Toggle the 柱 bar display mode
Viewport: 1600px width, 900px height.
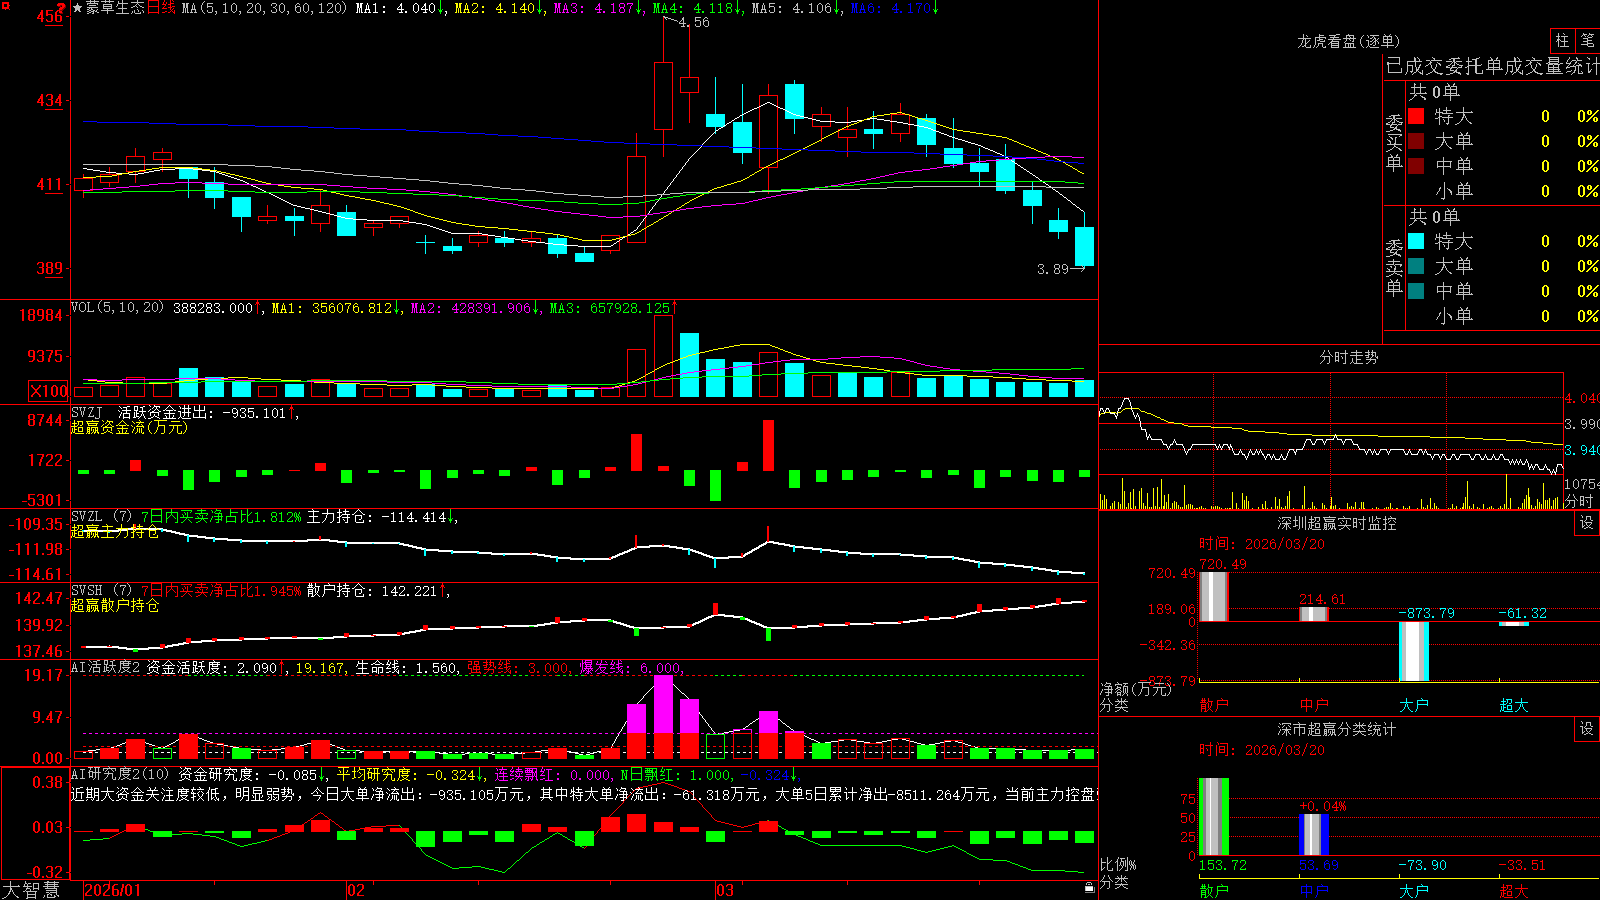click(1562, 40)
